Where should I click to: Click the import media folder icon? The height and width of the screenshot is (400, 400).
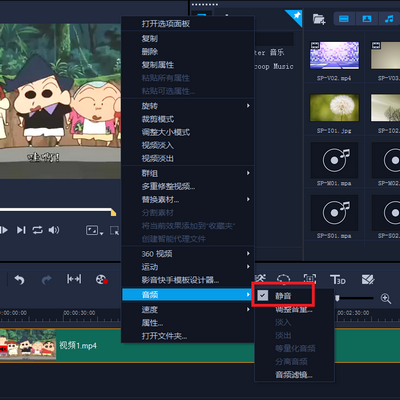click(x=319, y=19)
